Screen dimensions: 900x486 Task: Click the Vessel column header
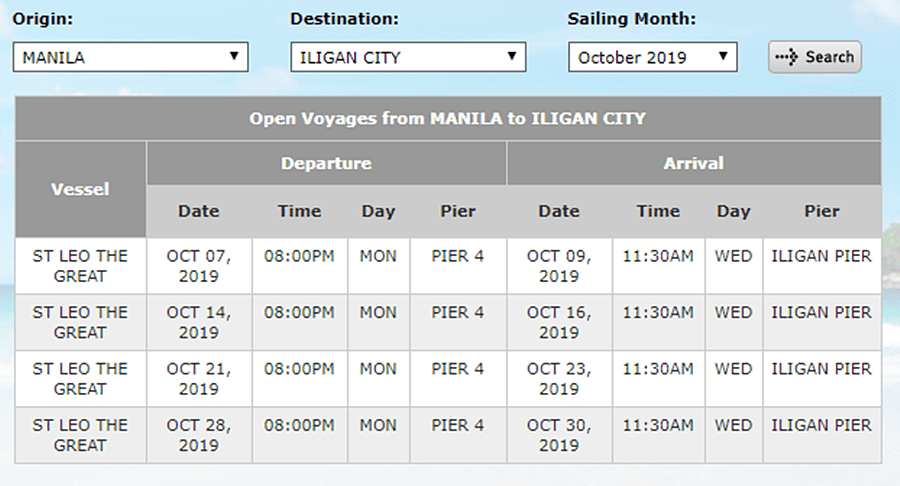point(80,188)
